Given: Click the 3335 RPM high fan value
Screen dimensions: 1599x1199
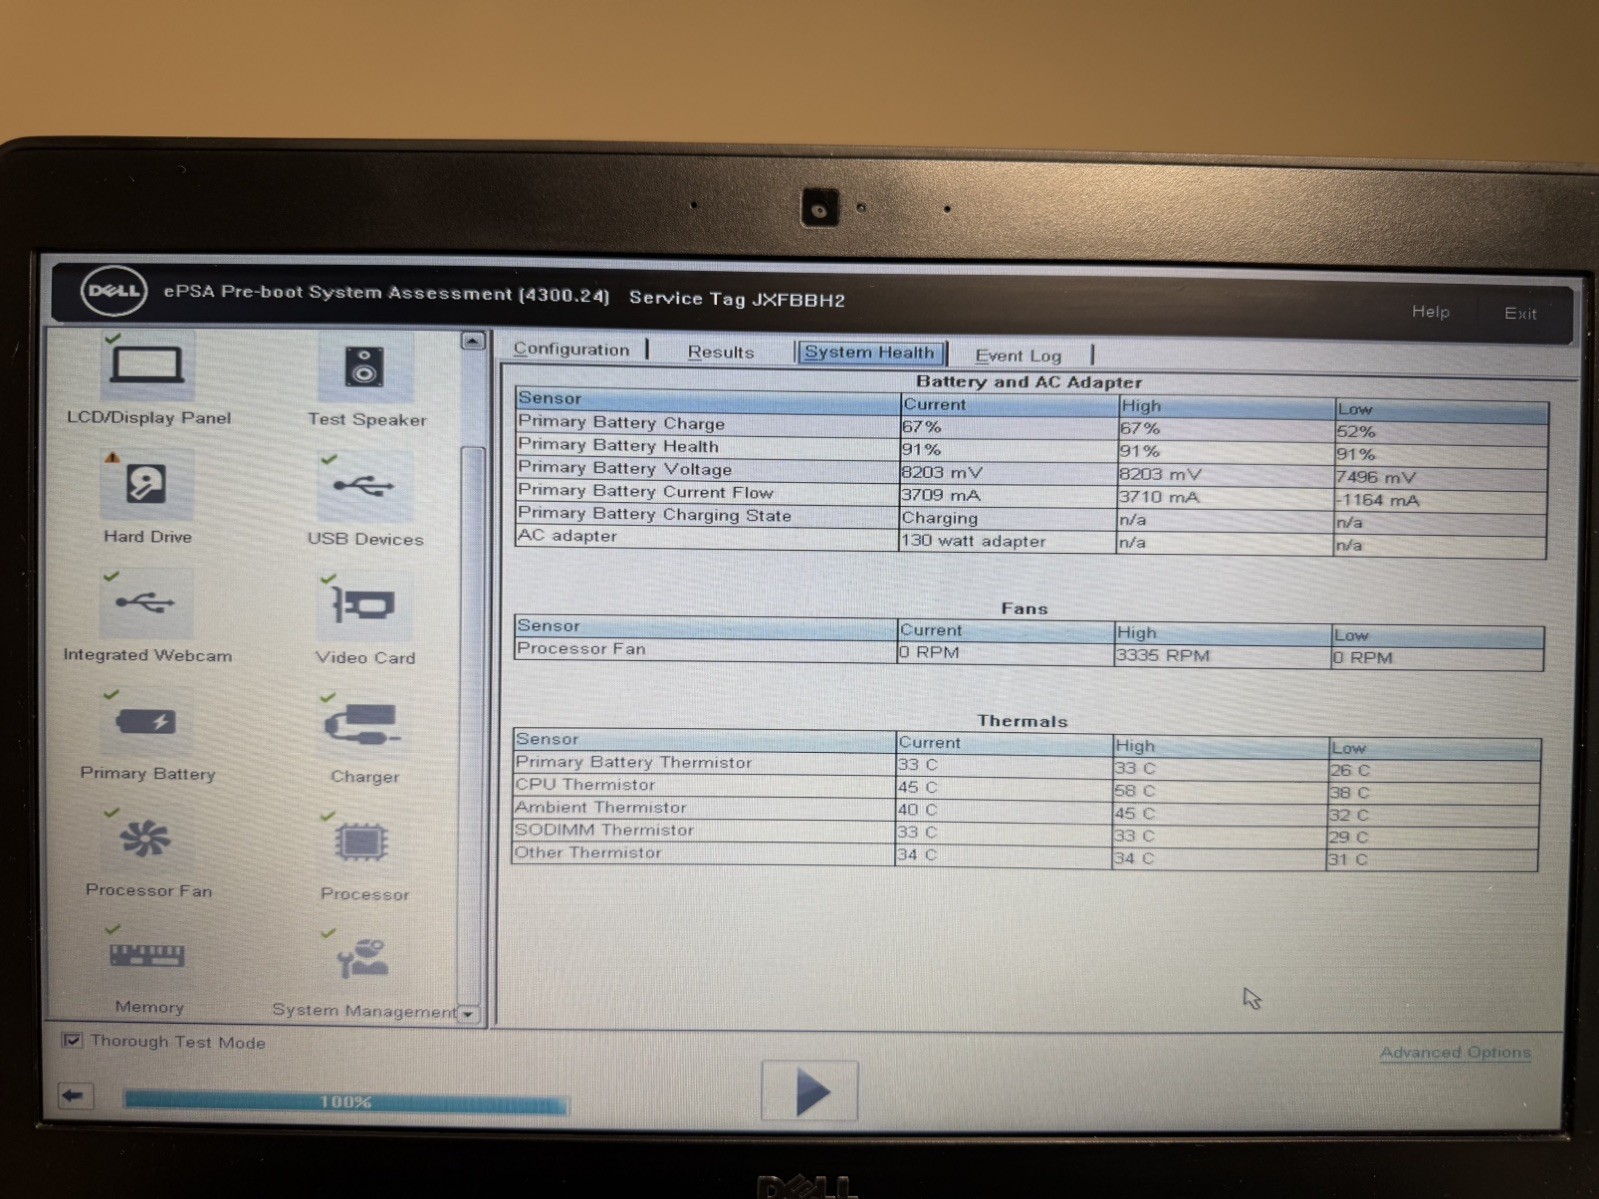Looking at the screenshot, I should click(x=1162, y=655).
